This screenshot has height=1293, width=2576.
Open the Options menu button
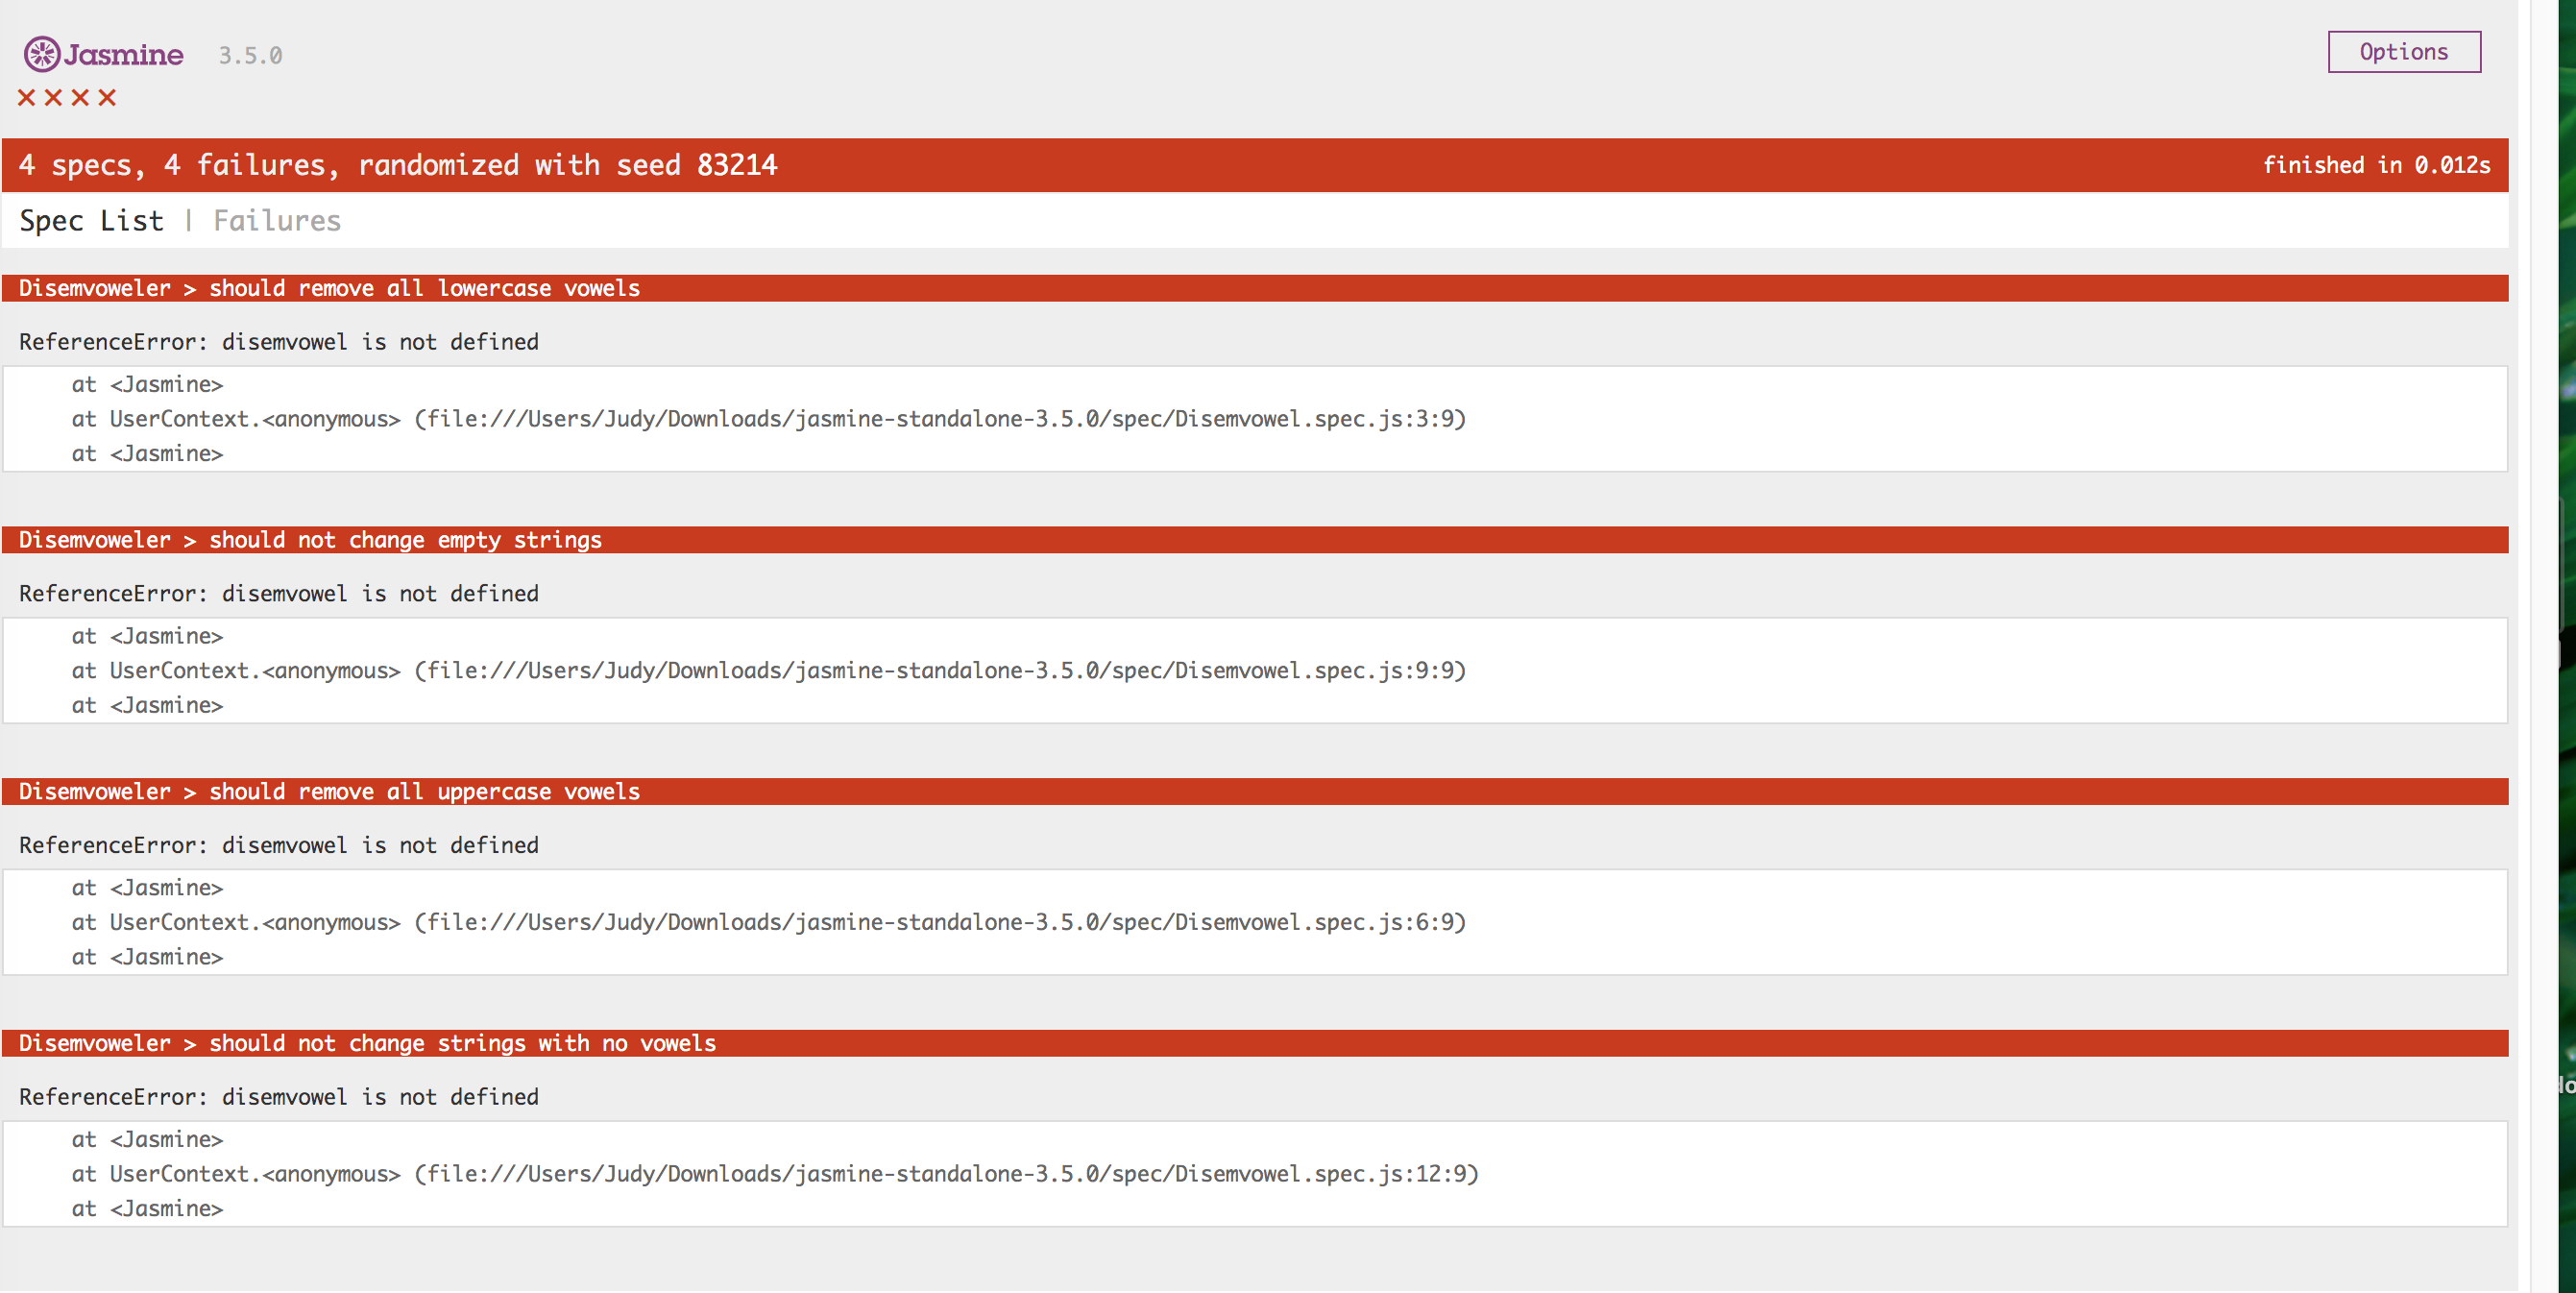click(x=2403, y=52)
